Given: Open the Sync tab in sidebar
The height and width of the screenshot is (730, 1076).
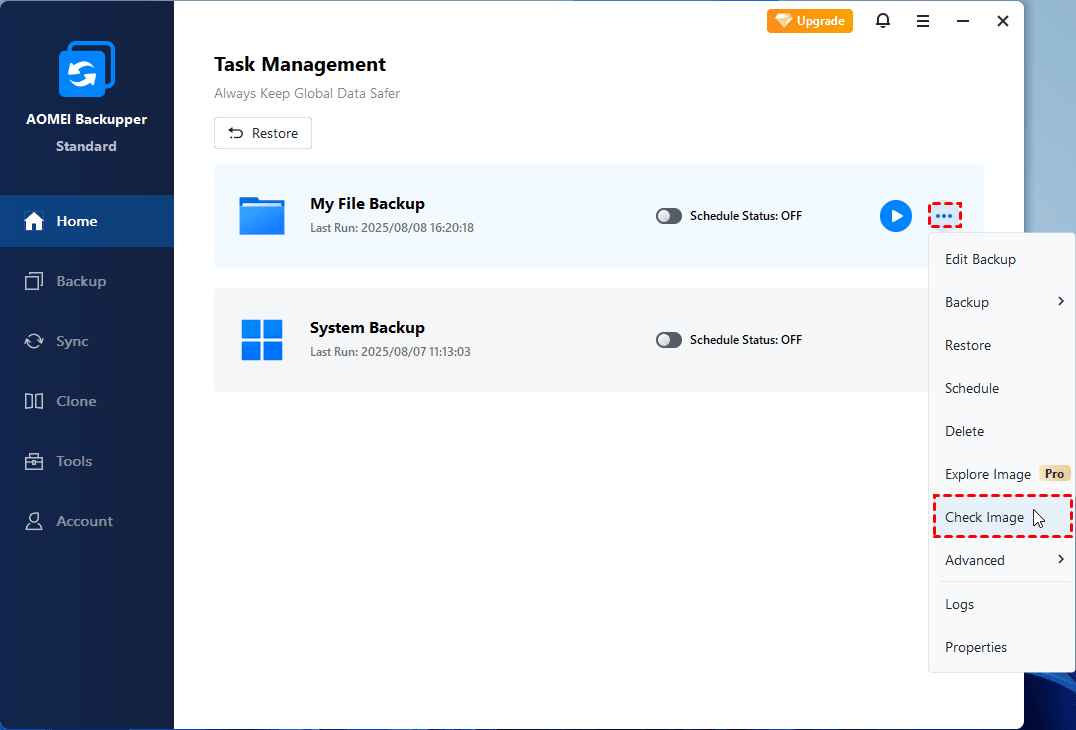Looking at the screenshot, I should (72, 341).
